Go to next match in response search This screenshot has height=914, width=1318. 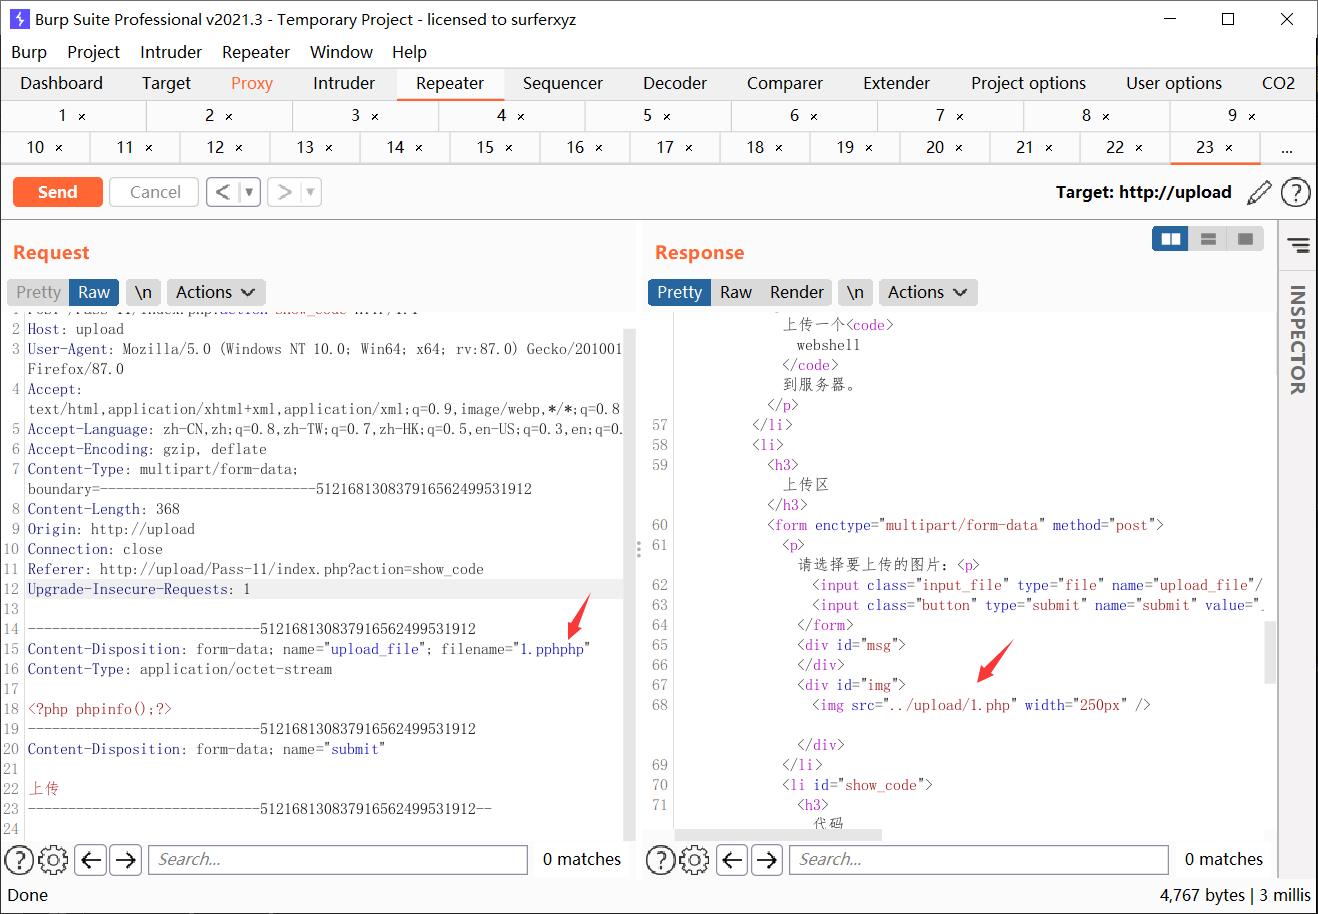pyautogui.click(x=767, y=859)
